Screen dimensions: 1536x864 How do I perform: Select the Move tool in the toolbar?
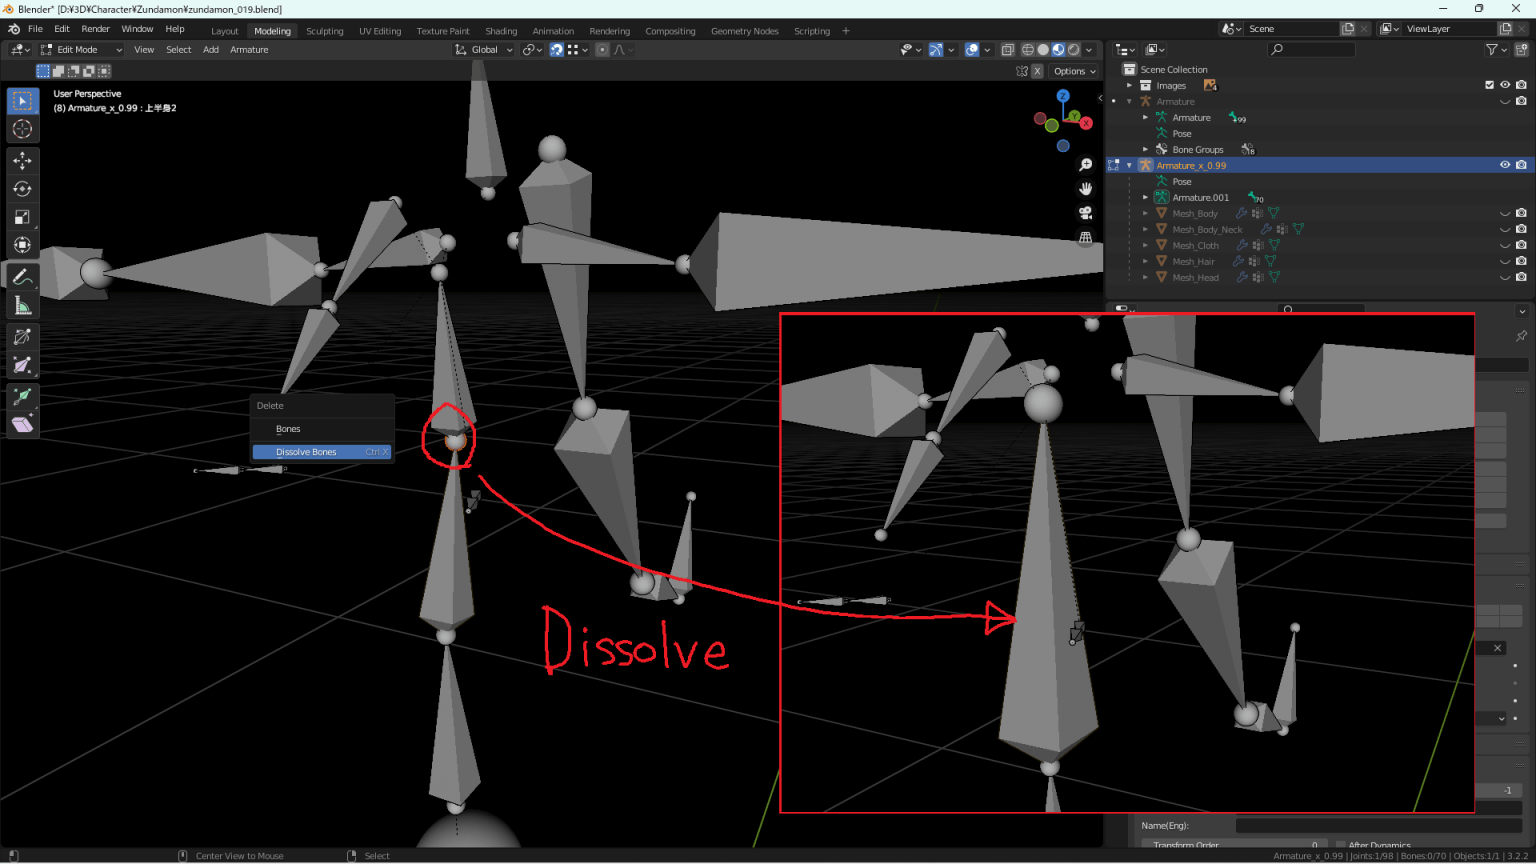(22, 159)
